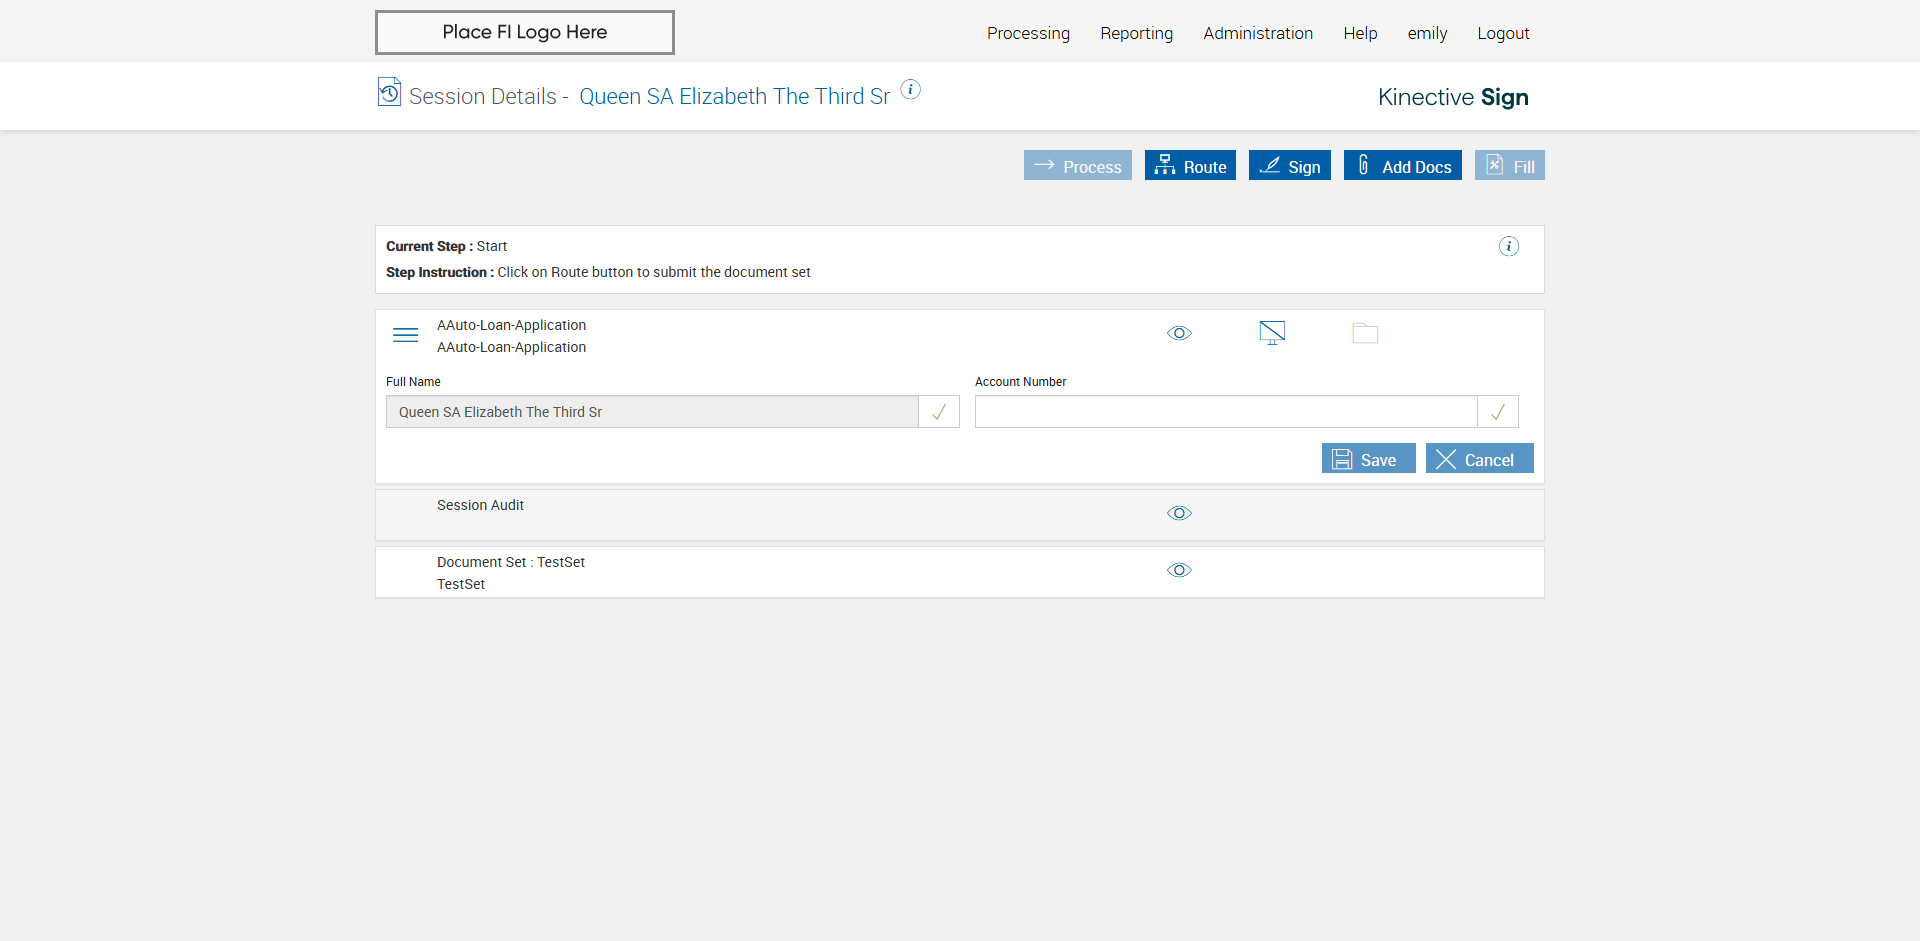Open Add Docs
This screenshot has width=1920, height=941.
[x=1403, y=165]
